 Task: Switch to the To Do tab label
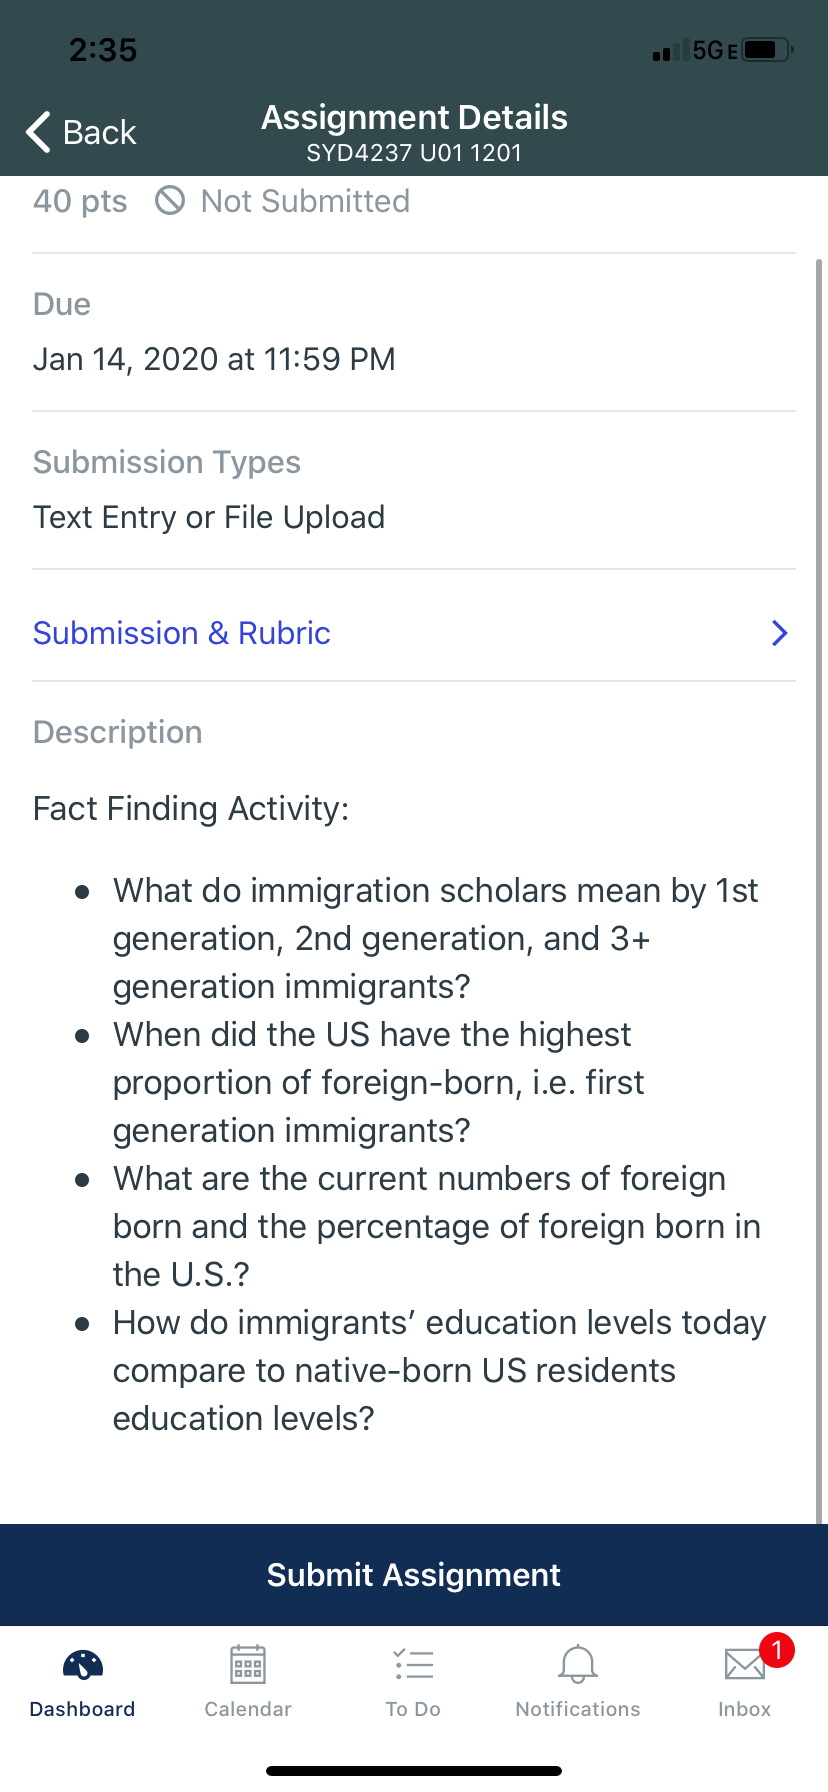[x=413, y=1709]
